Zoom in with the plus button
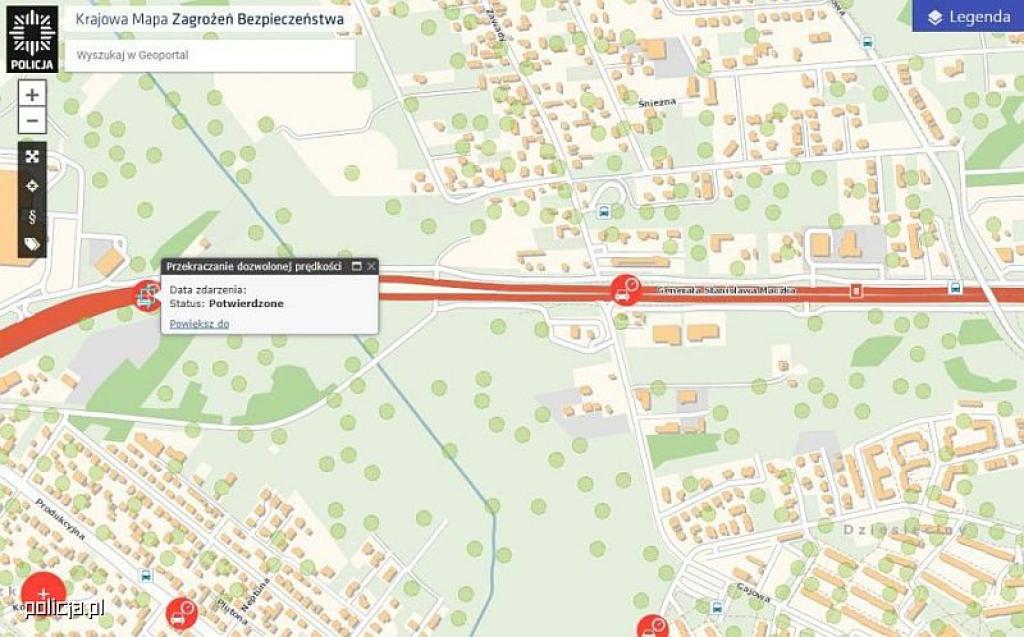1024x637 pixels. point(32,94)
